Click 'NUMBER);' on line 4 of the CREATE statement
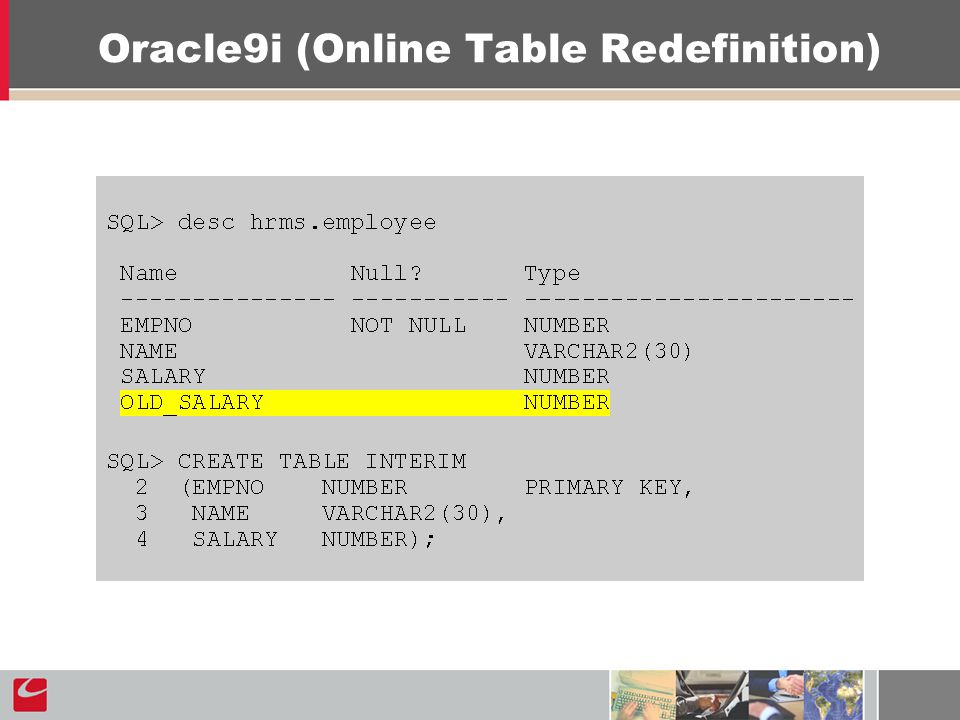 [x=378, y=539]
